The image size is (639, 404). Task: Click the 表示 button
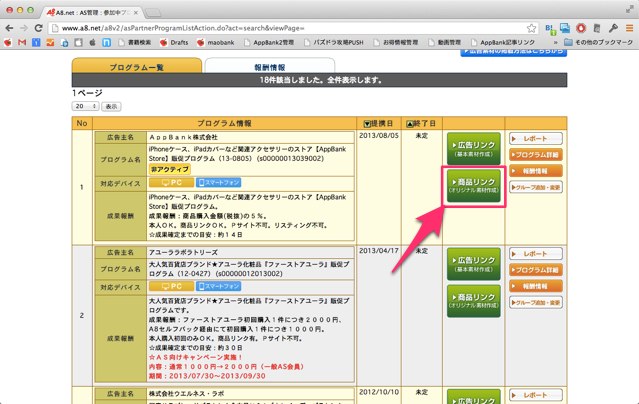pyautogui.click(x=111, y=106)
